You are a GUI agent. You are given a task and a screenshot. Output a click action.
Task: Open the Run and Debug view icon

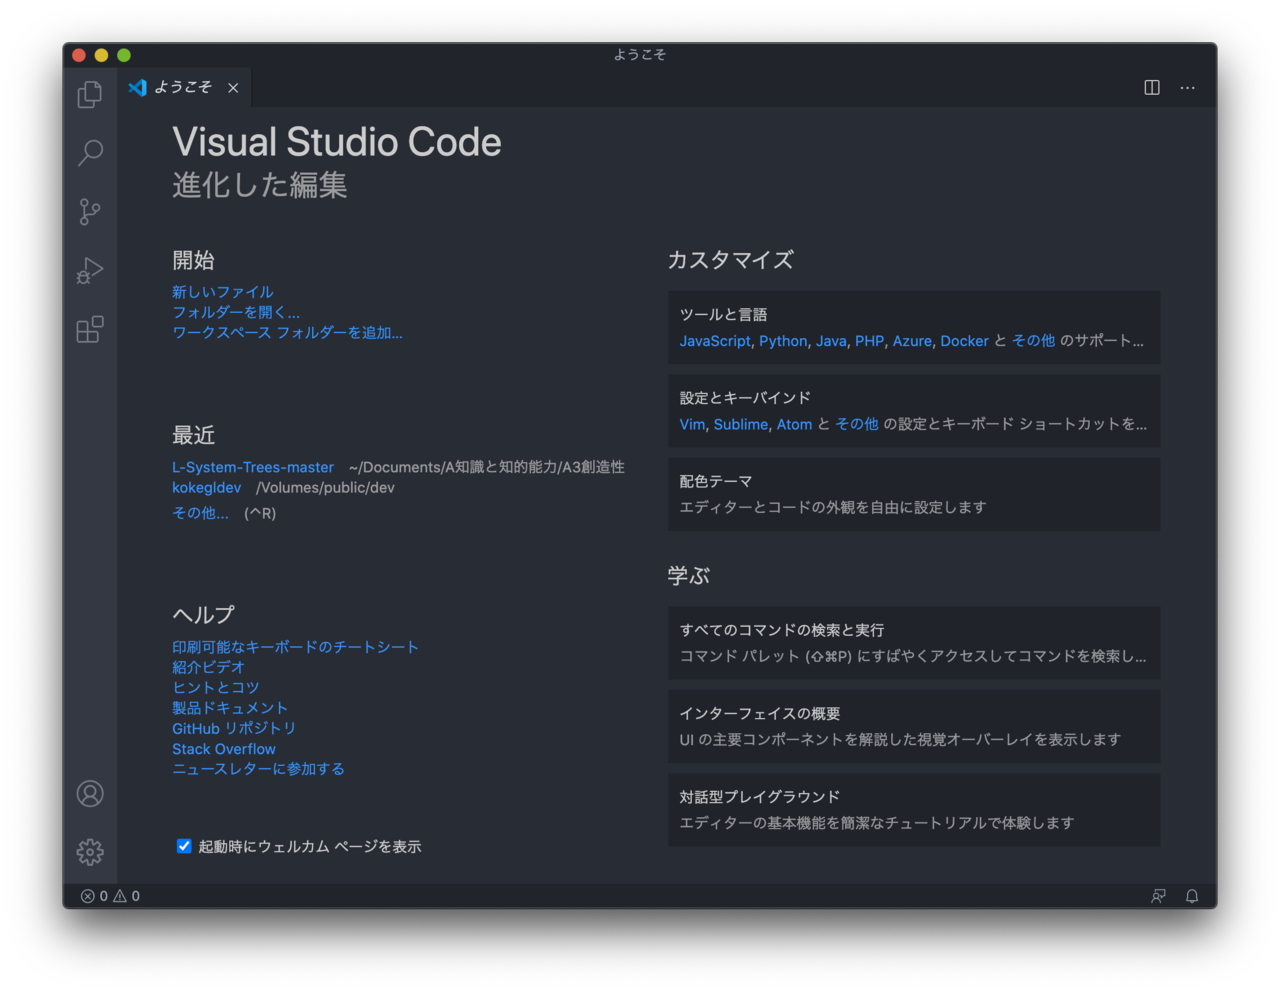[90, 270]
